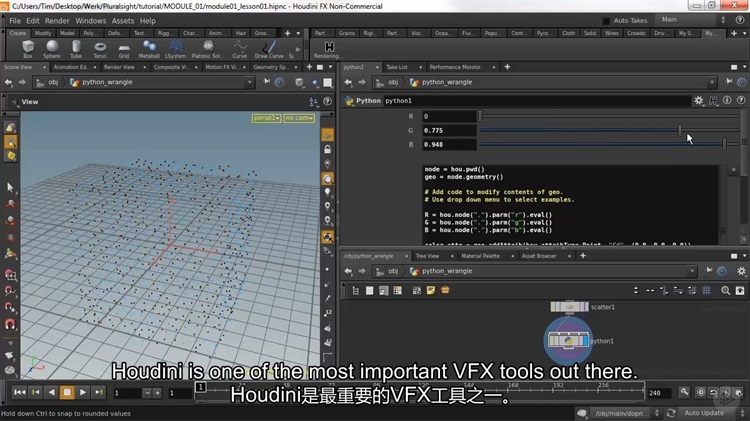The width and height of the screenshot is (750, 421).
Task: Click the magnet snapping tool in left toolbar
Action: pos(10,324)
